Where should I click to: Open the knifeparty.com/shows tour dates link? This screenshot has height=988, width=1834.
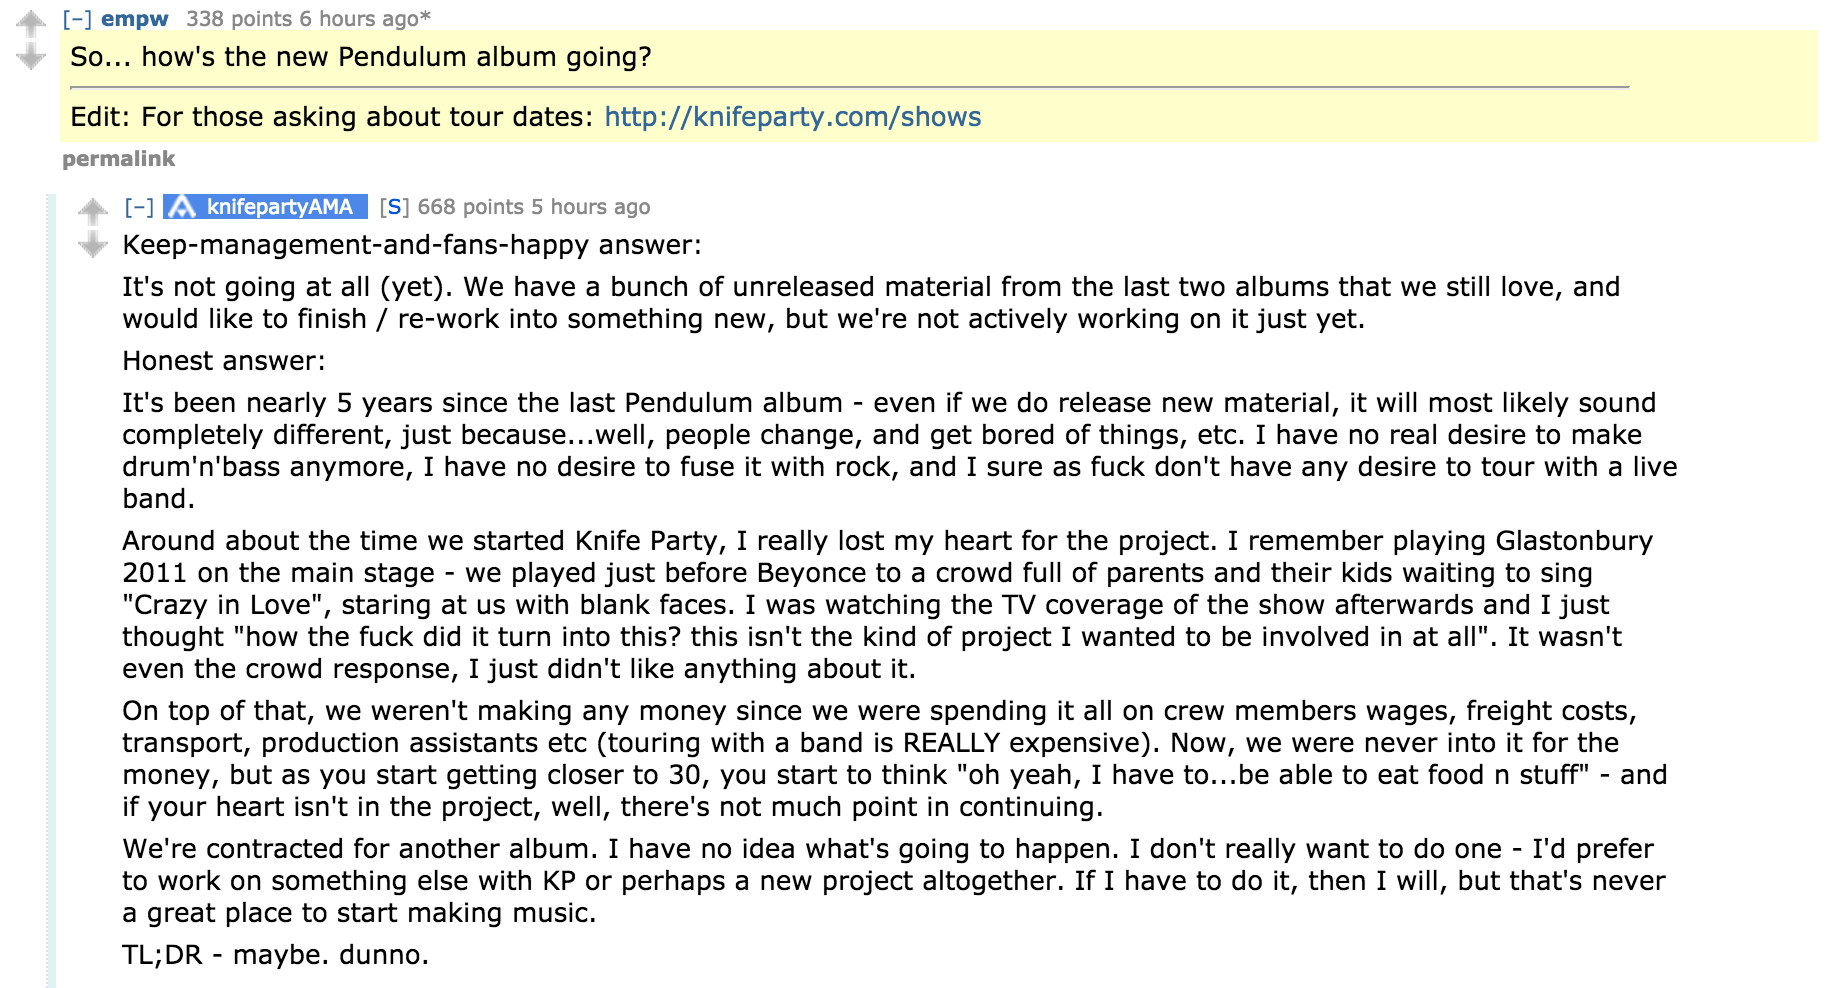793,117
